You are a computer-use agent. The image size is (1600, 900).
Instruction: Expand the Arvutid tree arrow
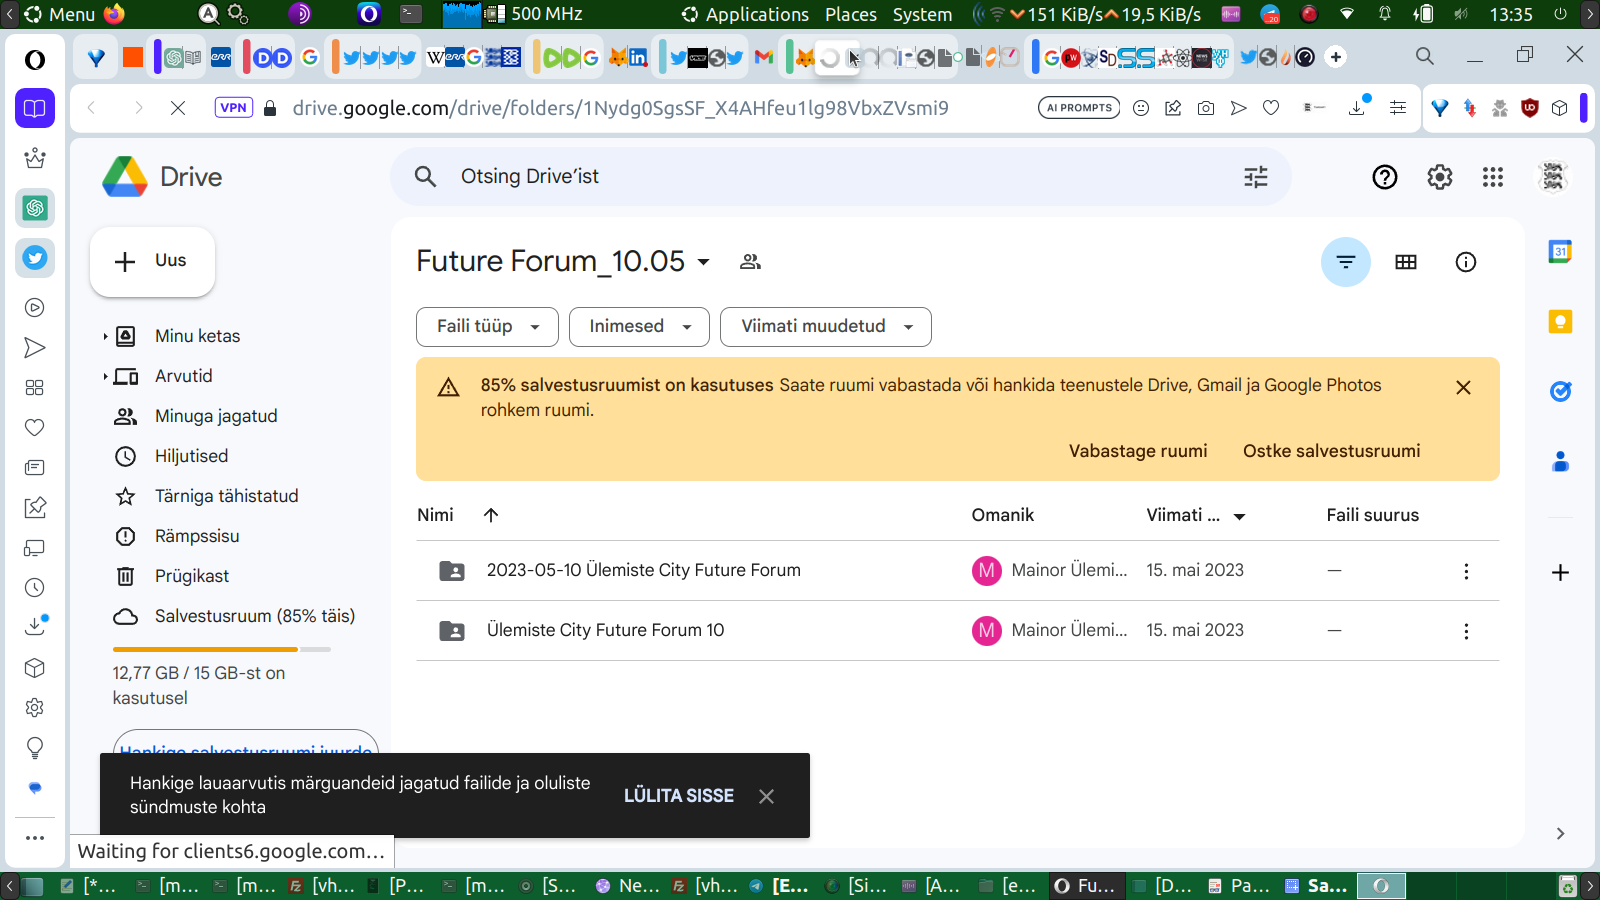coord(105,377)
